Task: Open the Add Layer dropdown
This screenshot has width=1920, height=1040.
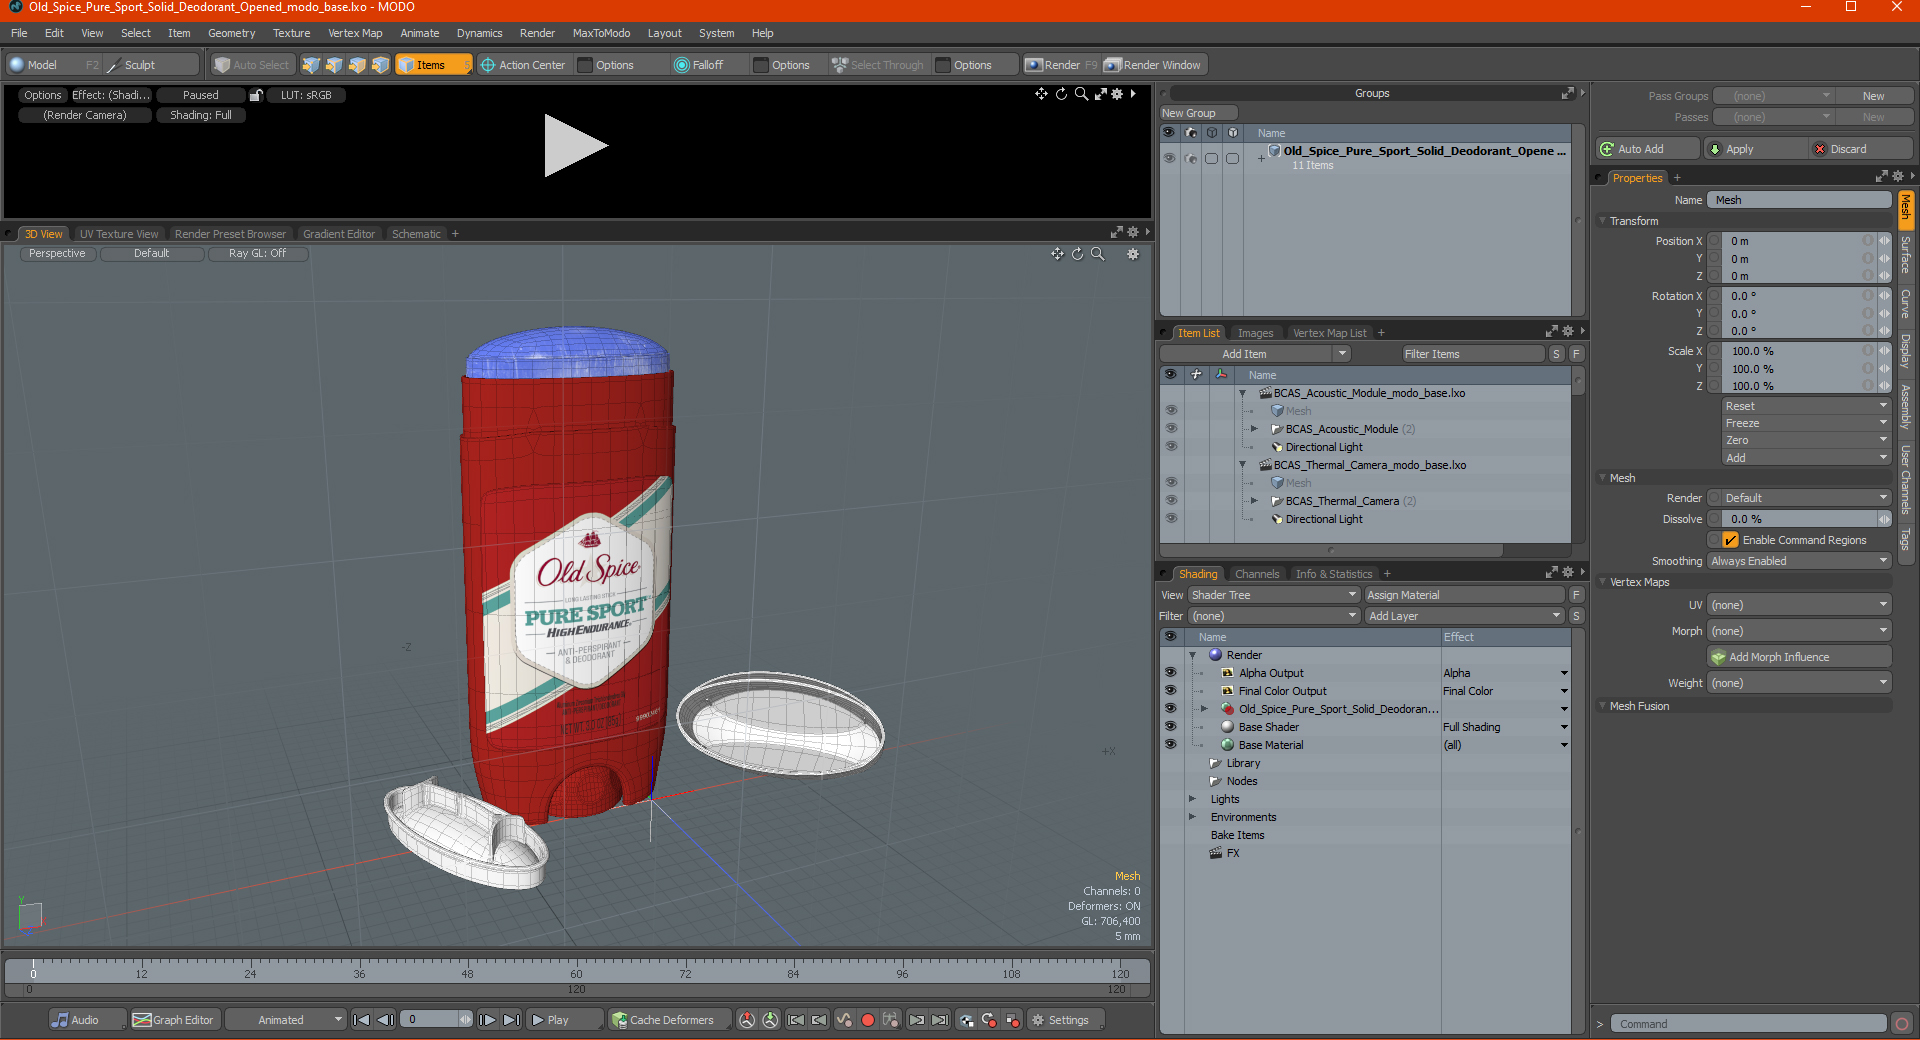Action: 1464,616
